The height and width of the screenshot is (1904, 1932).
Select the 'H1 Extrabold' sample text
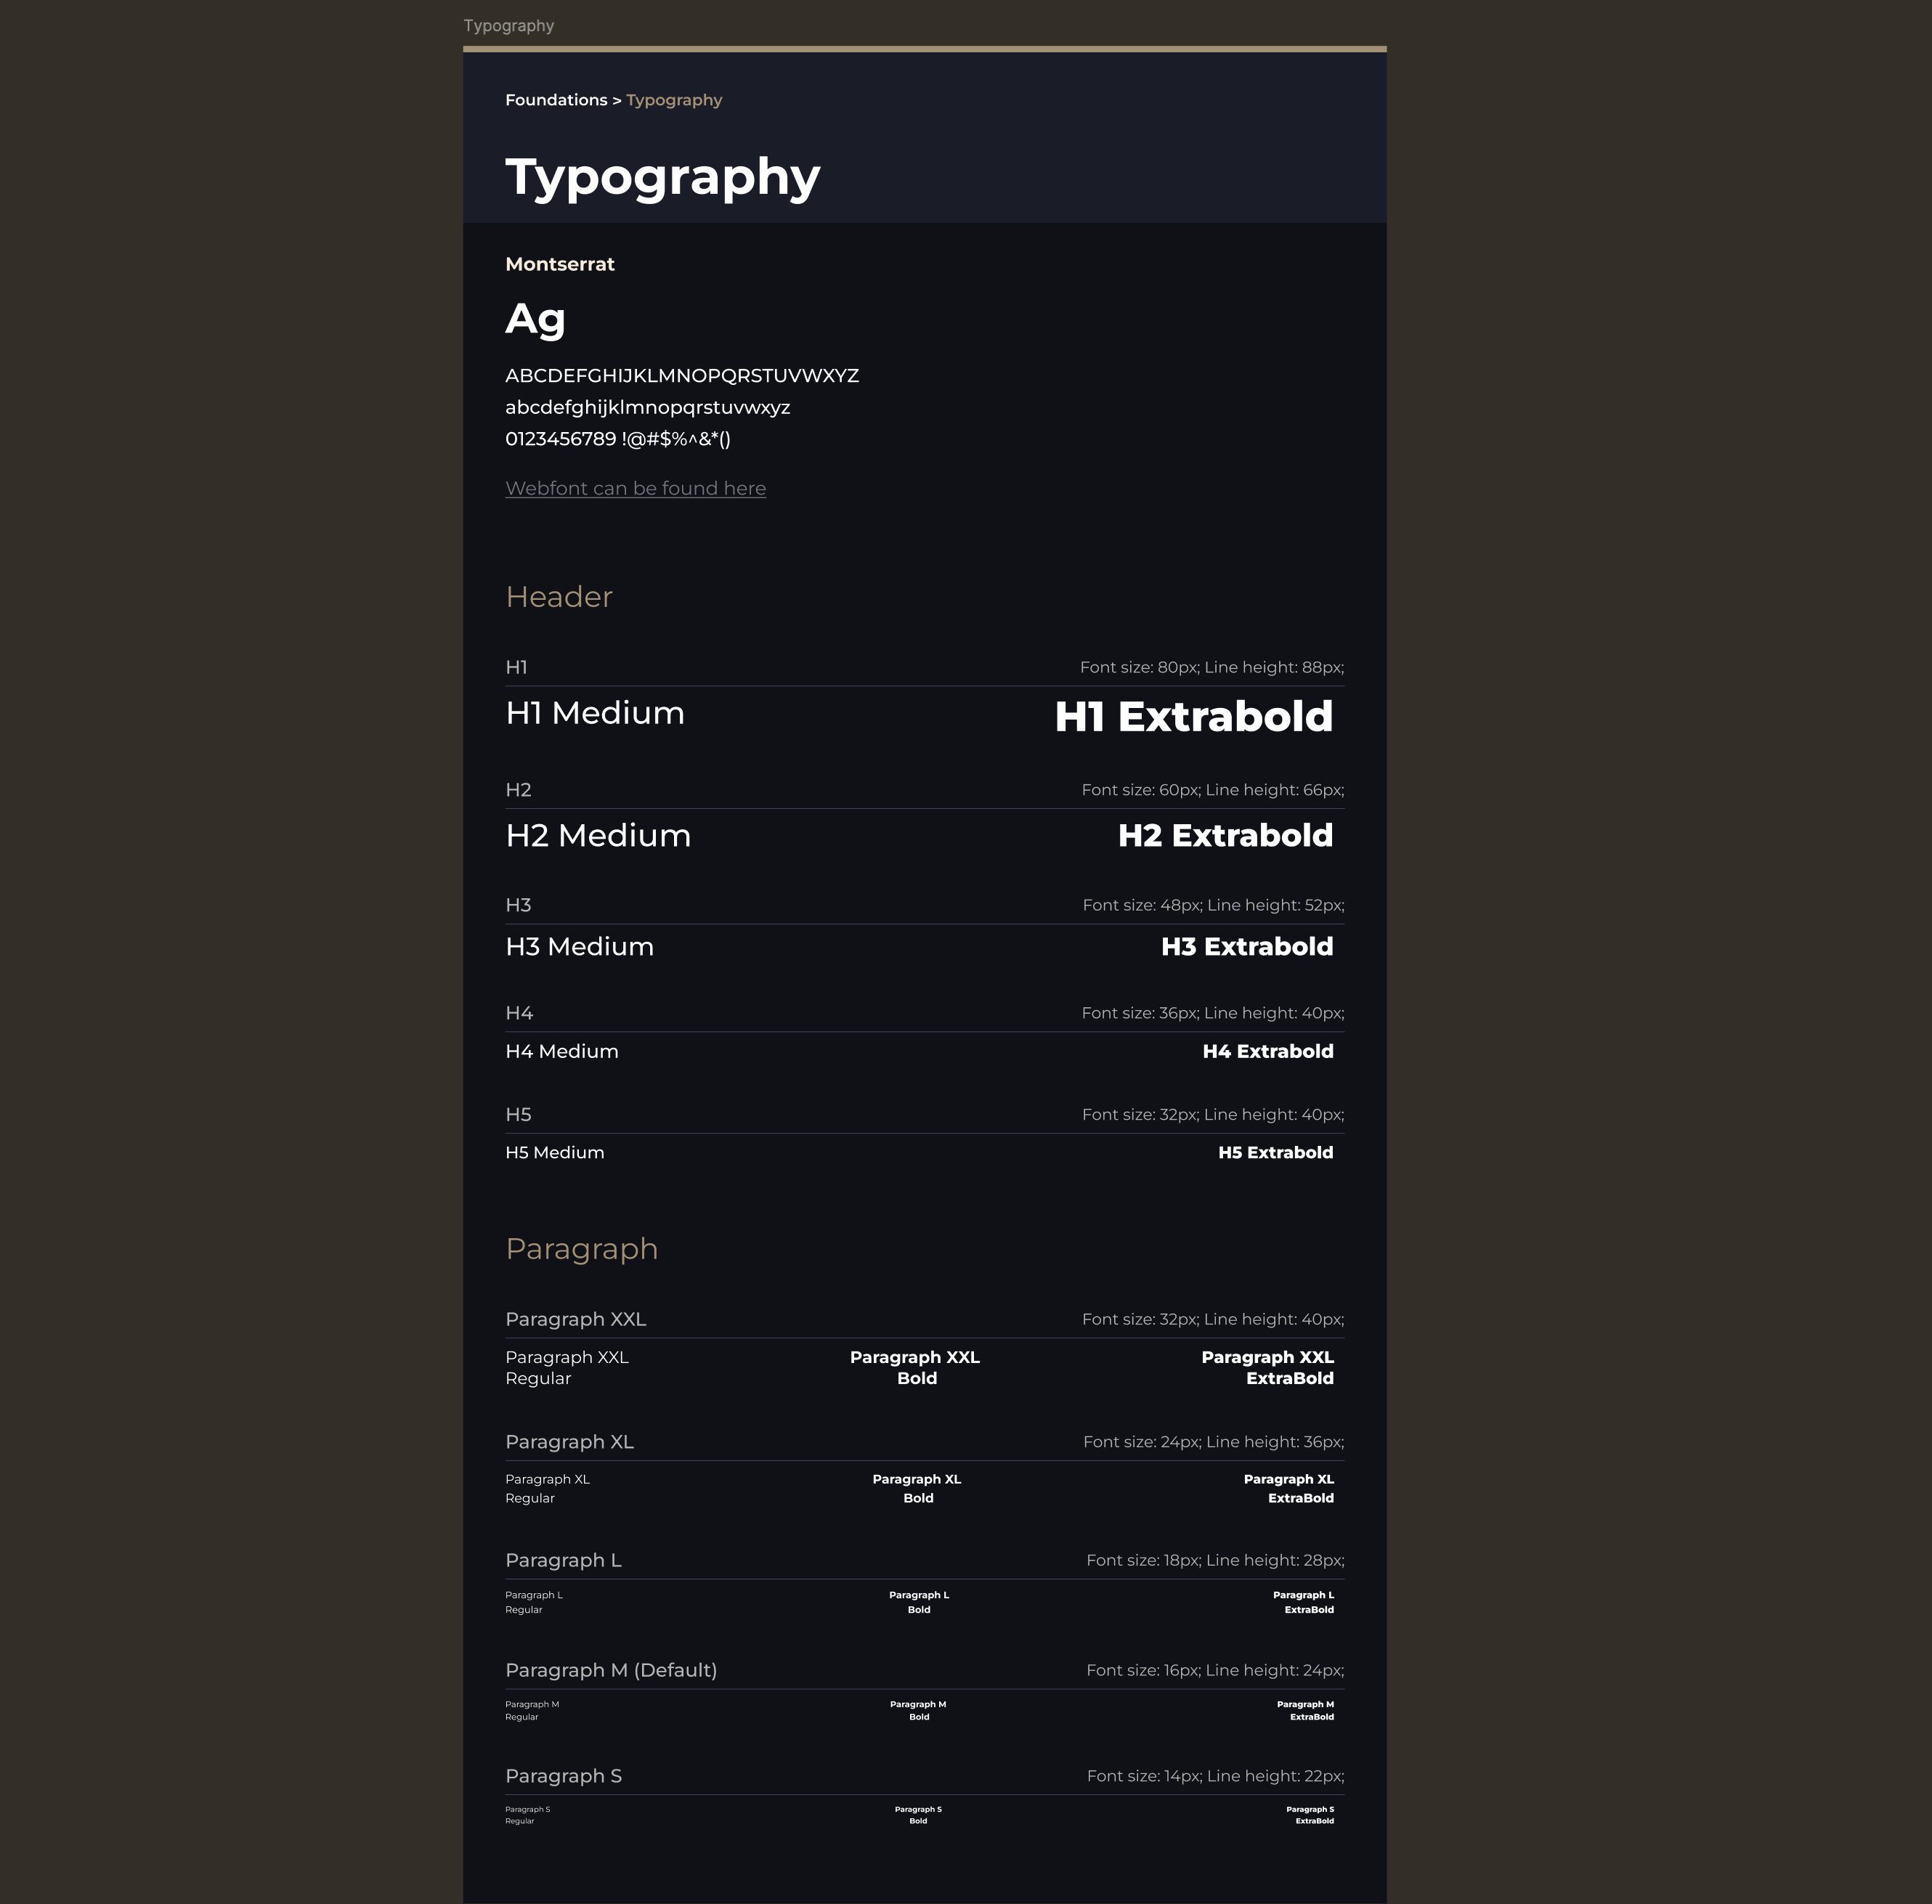pyautogui.click(x=1194, y=716)
